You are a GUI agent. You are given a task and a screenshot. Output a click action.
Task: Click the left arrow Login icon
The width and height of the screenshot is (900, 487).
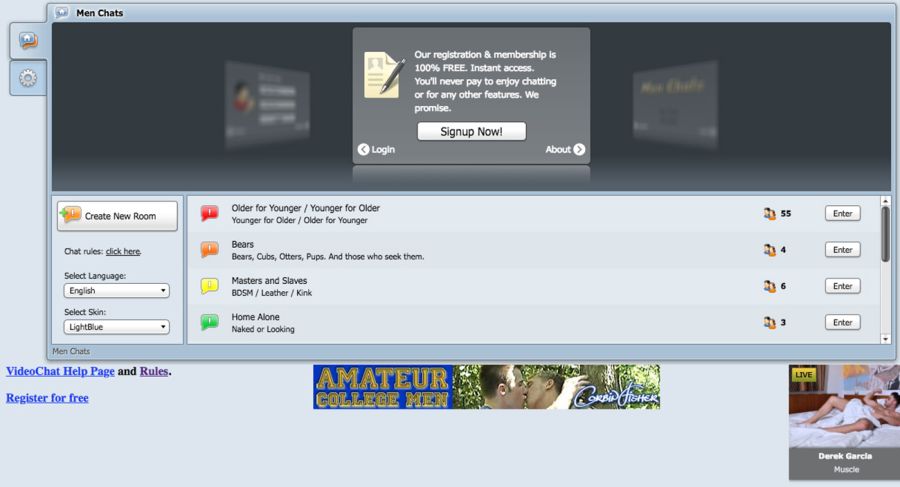pos(364,150)
